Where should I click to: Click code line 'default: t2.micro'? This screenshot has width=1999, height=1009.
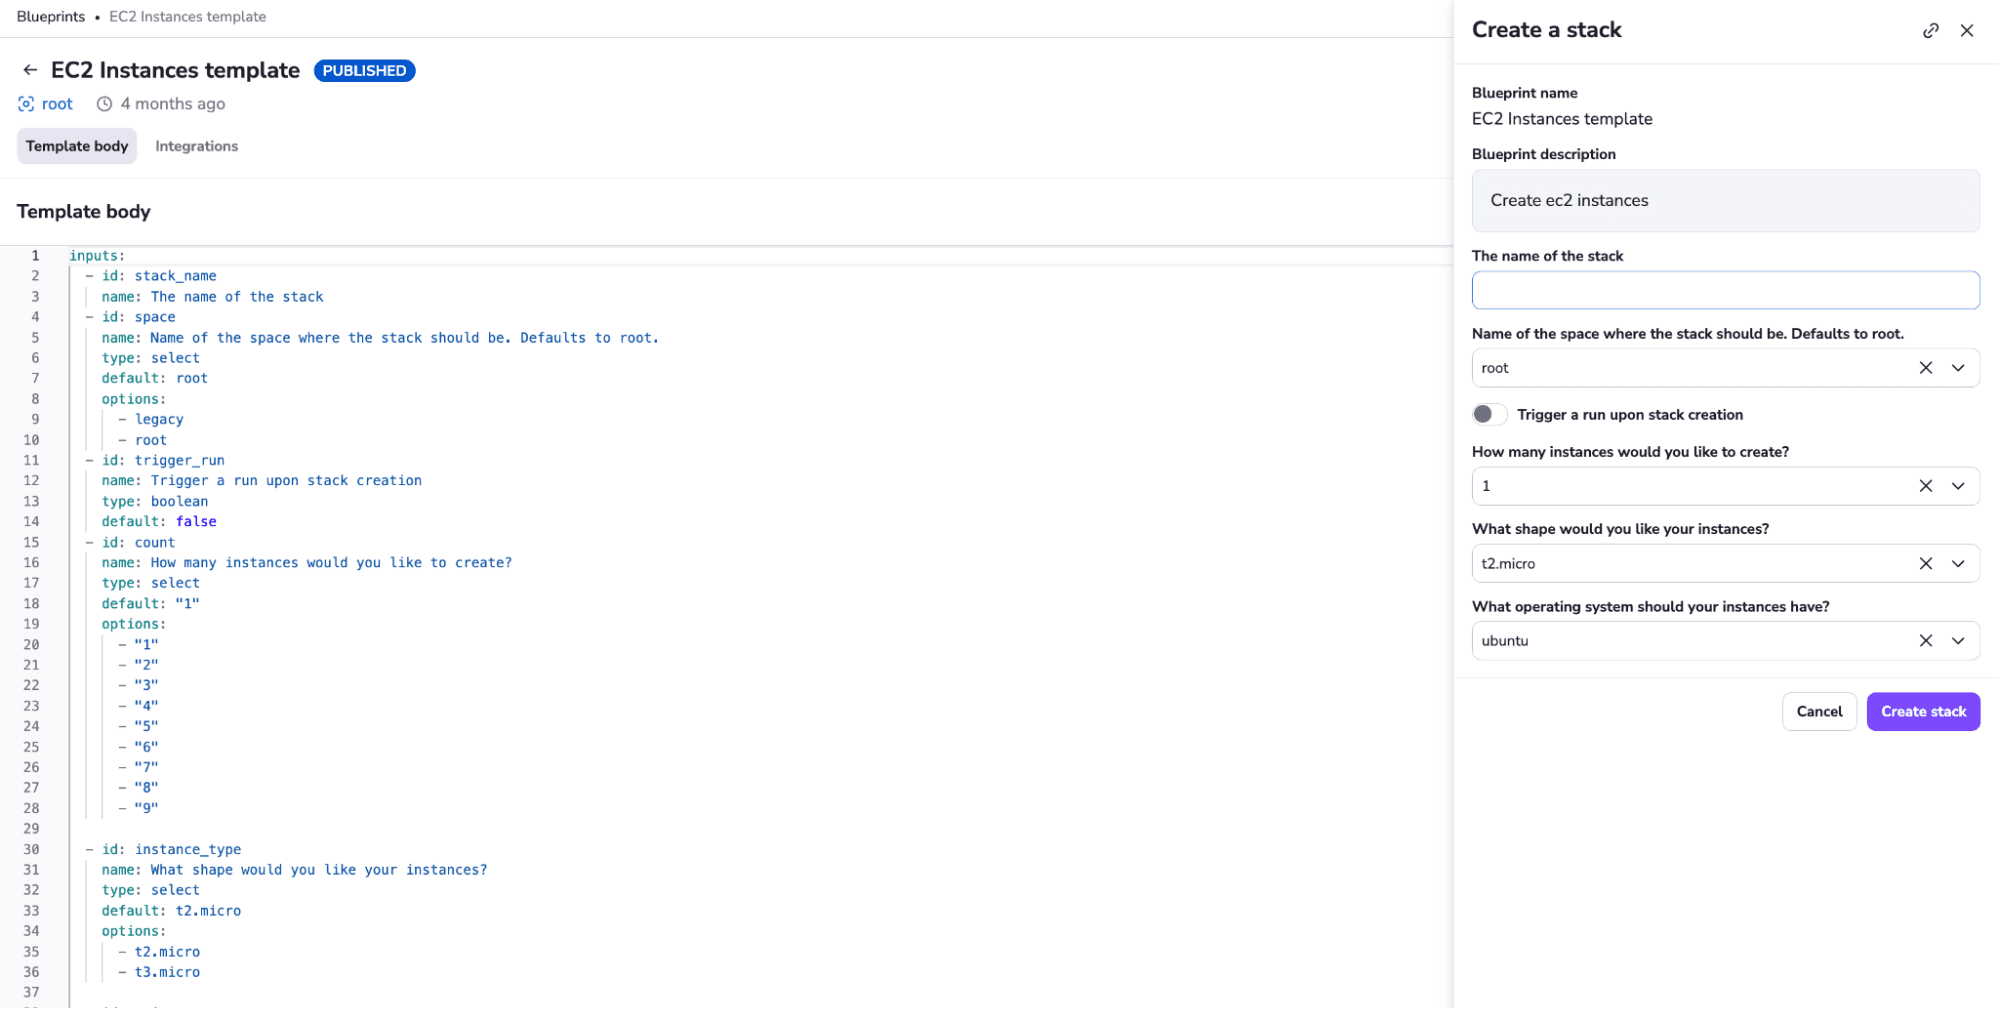pos(171,911)
